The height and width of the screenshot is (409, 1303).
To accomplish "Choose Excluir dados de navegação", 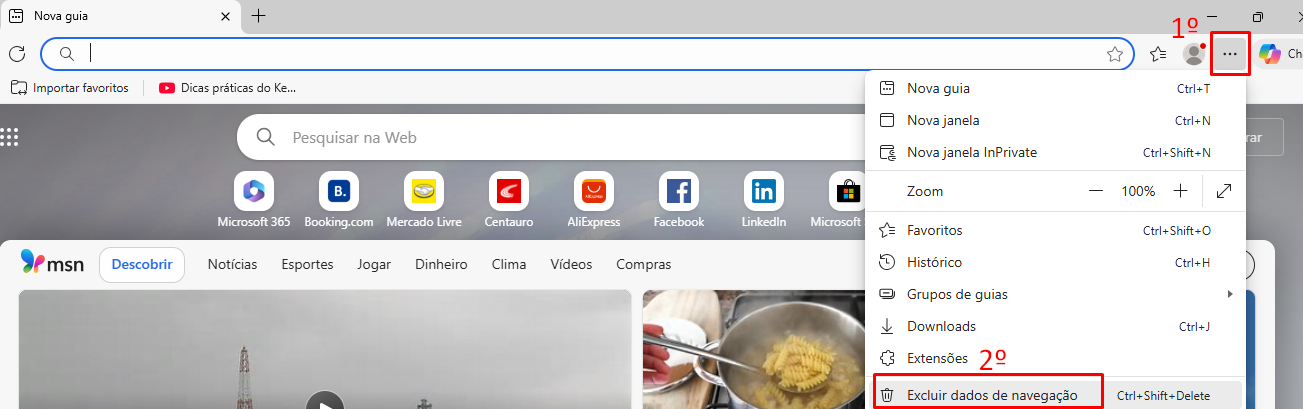I will pos(1055,395).
